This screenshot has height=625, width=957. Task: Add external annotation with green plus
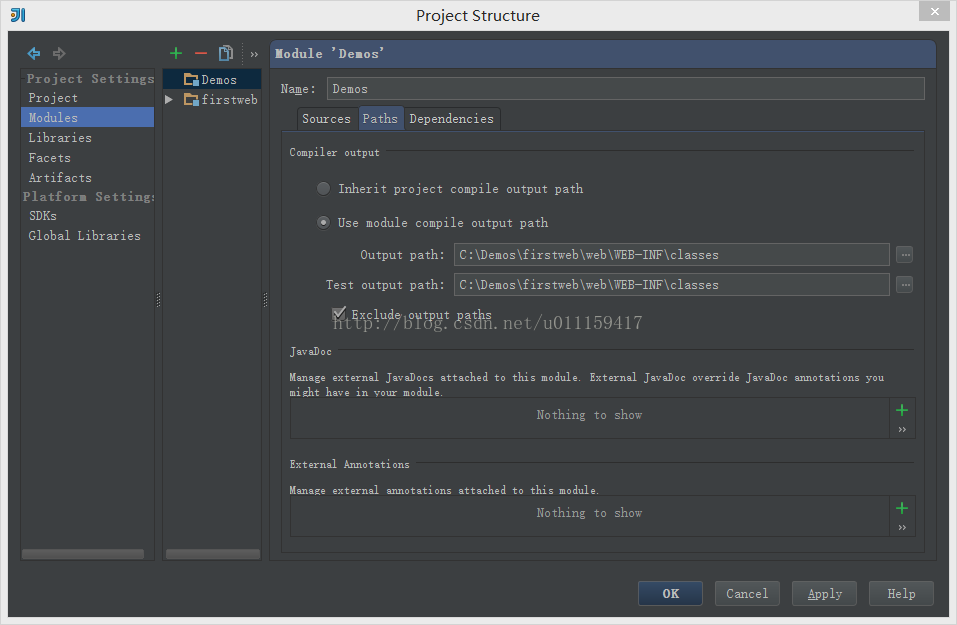point(902,508)
